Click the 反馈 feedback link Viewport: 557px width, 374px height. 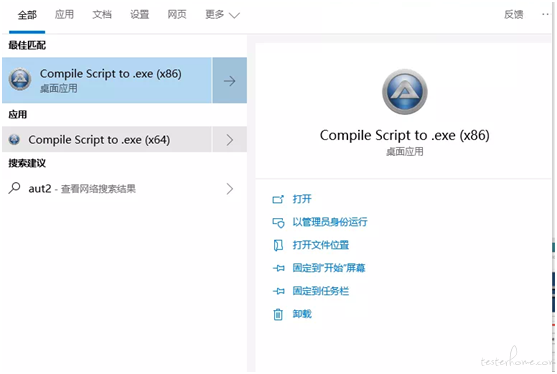coord(514,15)
